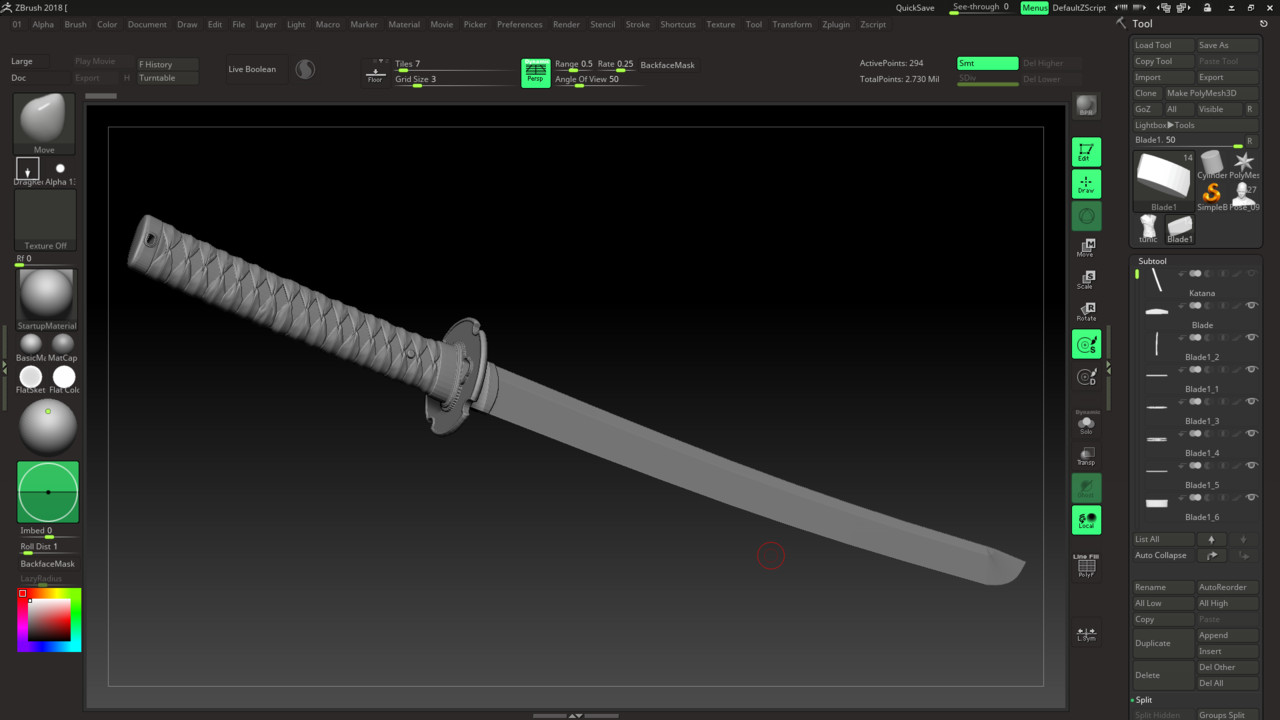The image size is (1280, 720).
Task: Select the PolyMesh star tool
Action: click(1244, 165)
